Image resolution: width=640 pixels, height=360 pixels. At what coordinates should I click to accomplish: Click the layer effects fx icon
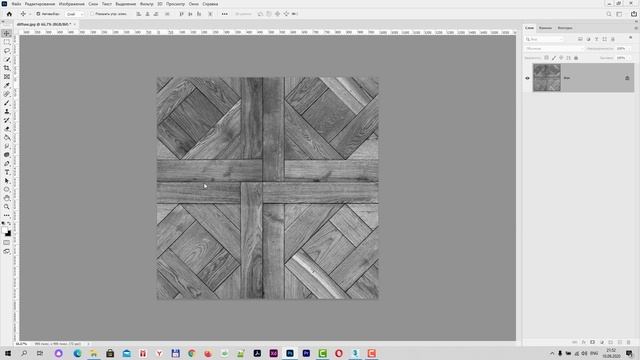(x=584, y=342)
